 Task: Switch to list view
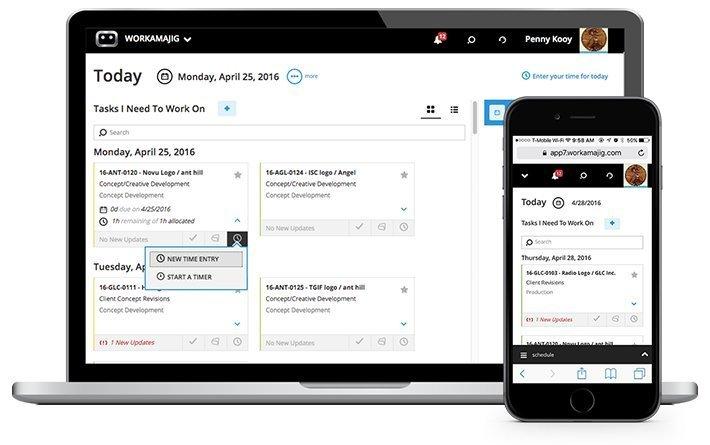point(454,109)
